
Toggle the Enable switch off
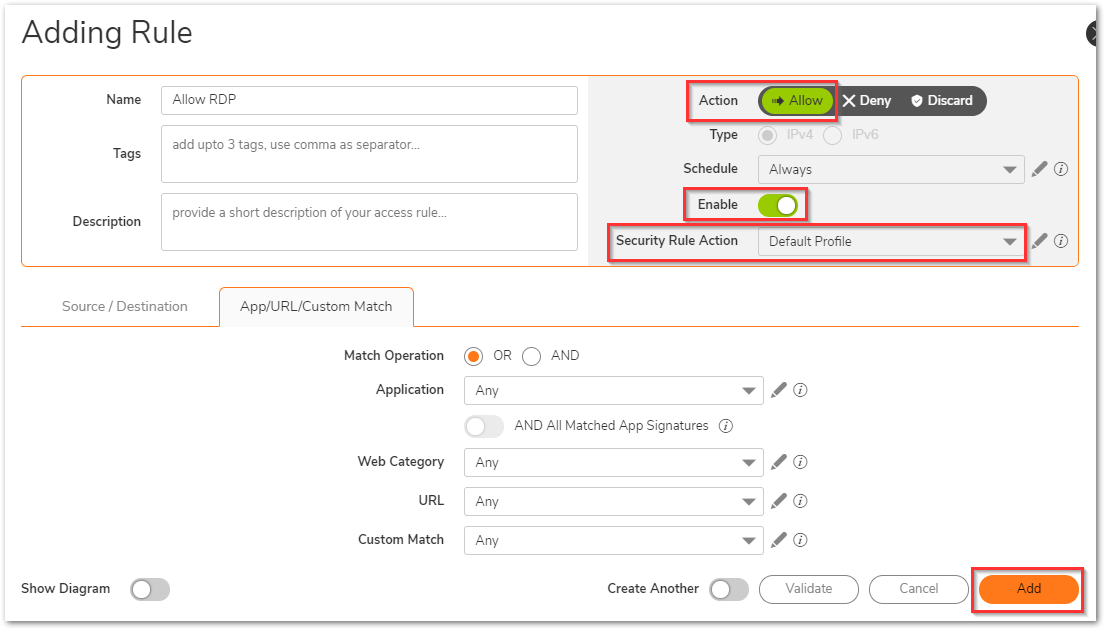tap(778, 205)
